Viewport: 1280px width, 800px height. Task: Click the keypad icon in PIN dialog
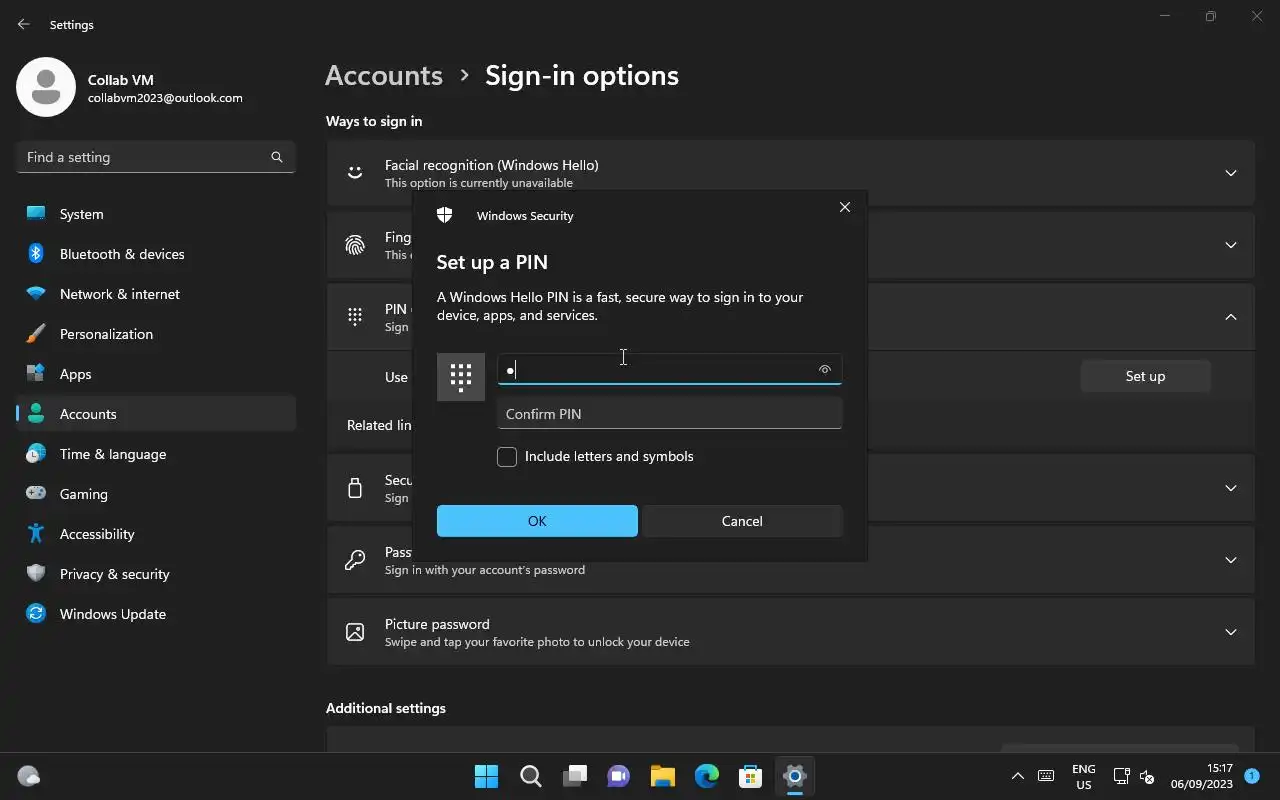coord(461,377)
